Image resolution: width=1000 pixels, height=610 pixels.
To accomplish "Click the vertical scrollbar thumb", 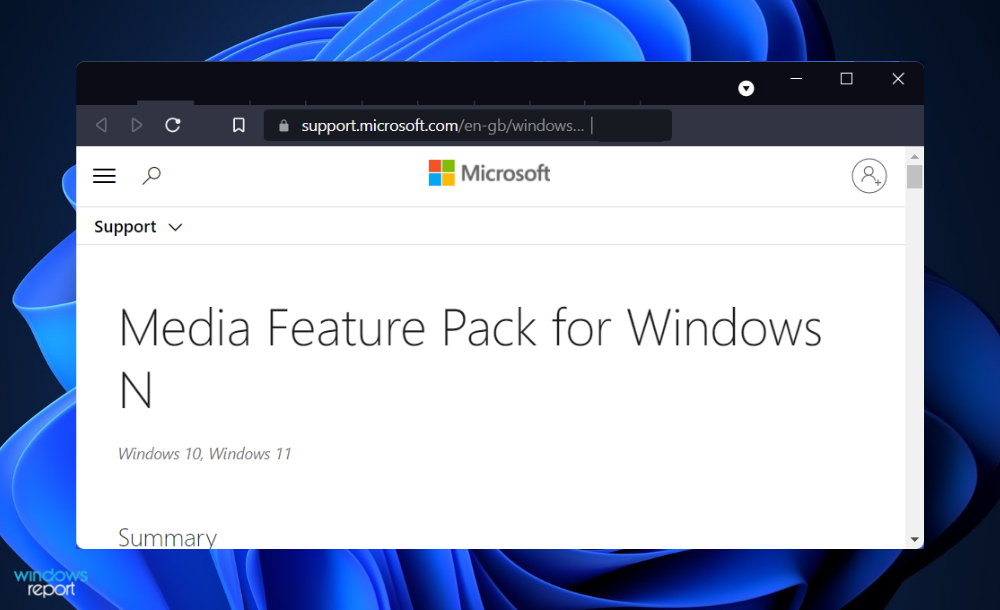I will click(x=915, y=177).
